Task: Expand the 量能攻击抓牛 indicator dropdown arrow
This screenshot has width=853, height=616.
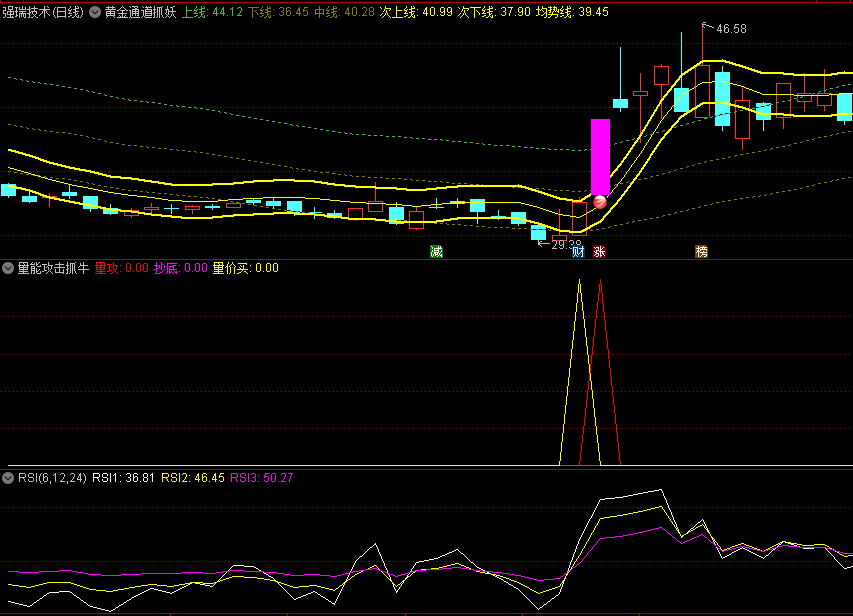Action: click(8, 268)
